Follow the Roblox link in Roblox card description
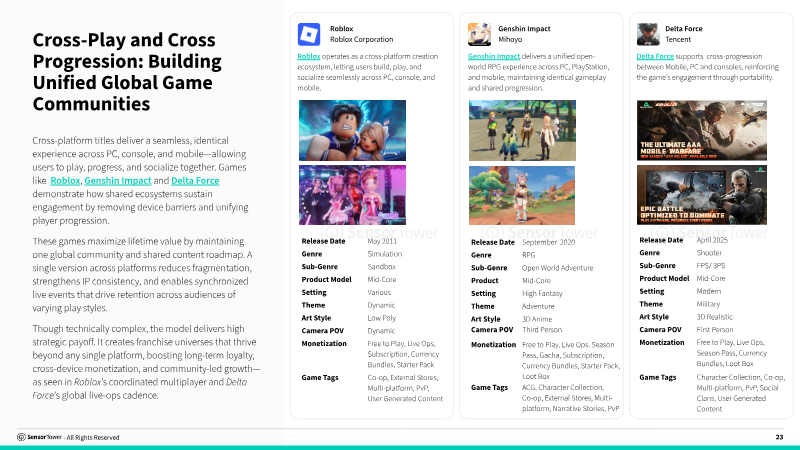This screenshot has height=450, width=800. [309, 56]
